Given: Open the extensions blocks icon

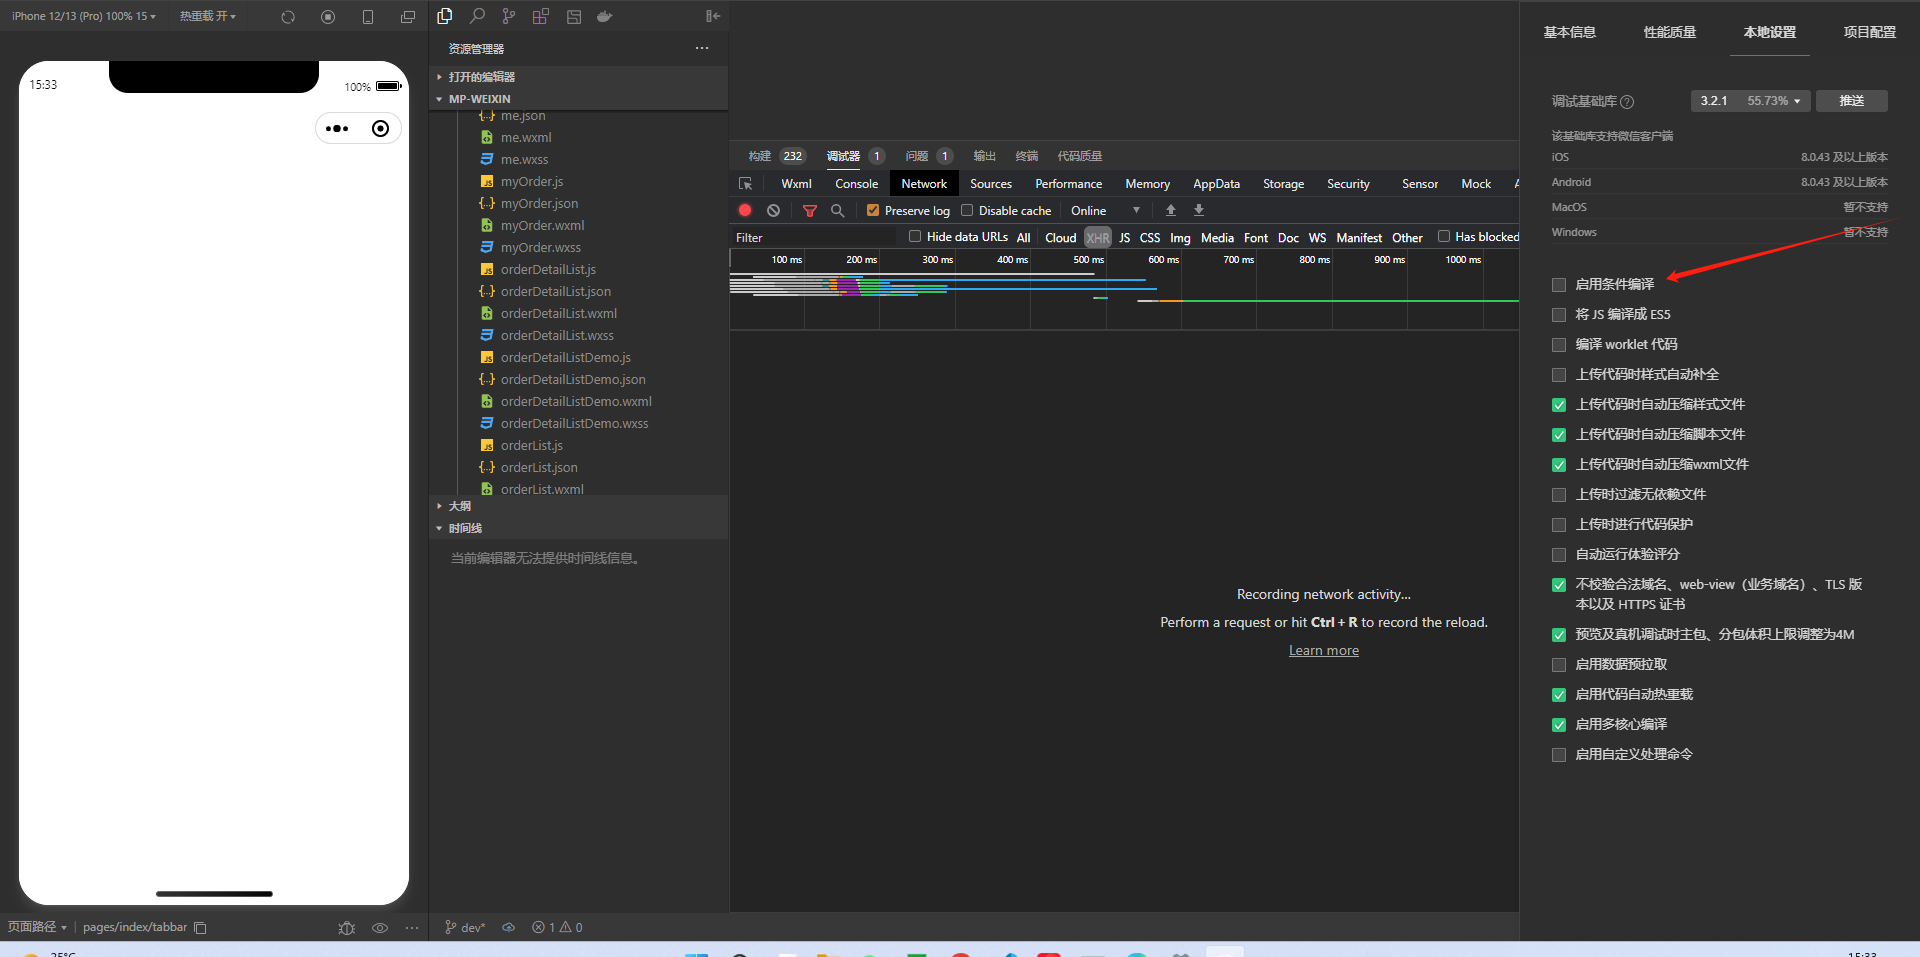Looking at the screenshot, I should (541, 16).
